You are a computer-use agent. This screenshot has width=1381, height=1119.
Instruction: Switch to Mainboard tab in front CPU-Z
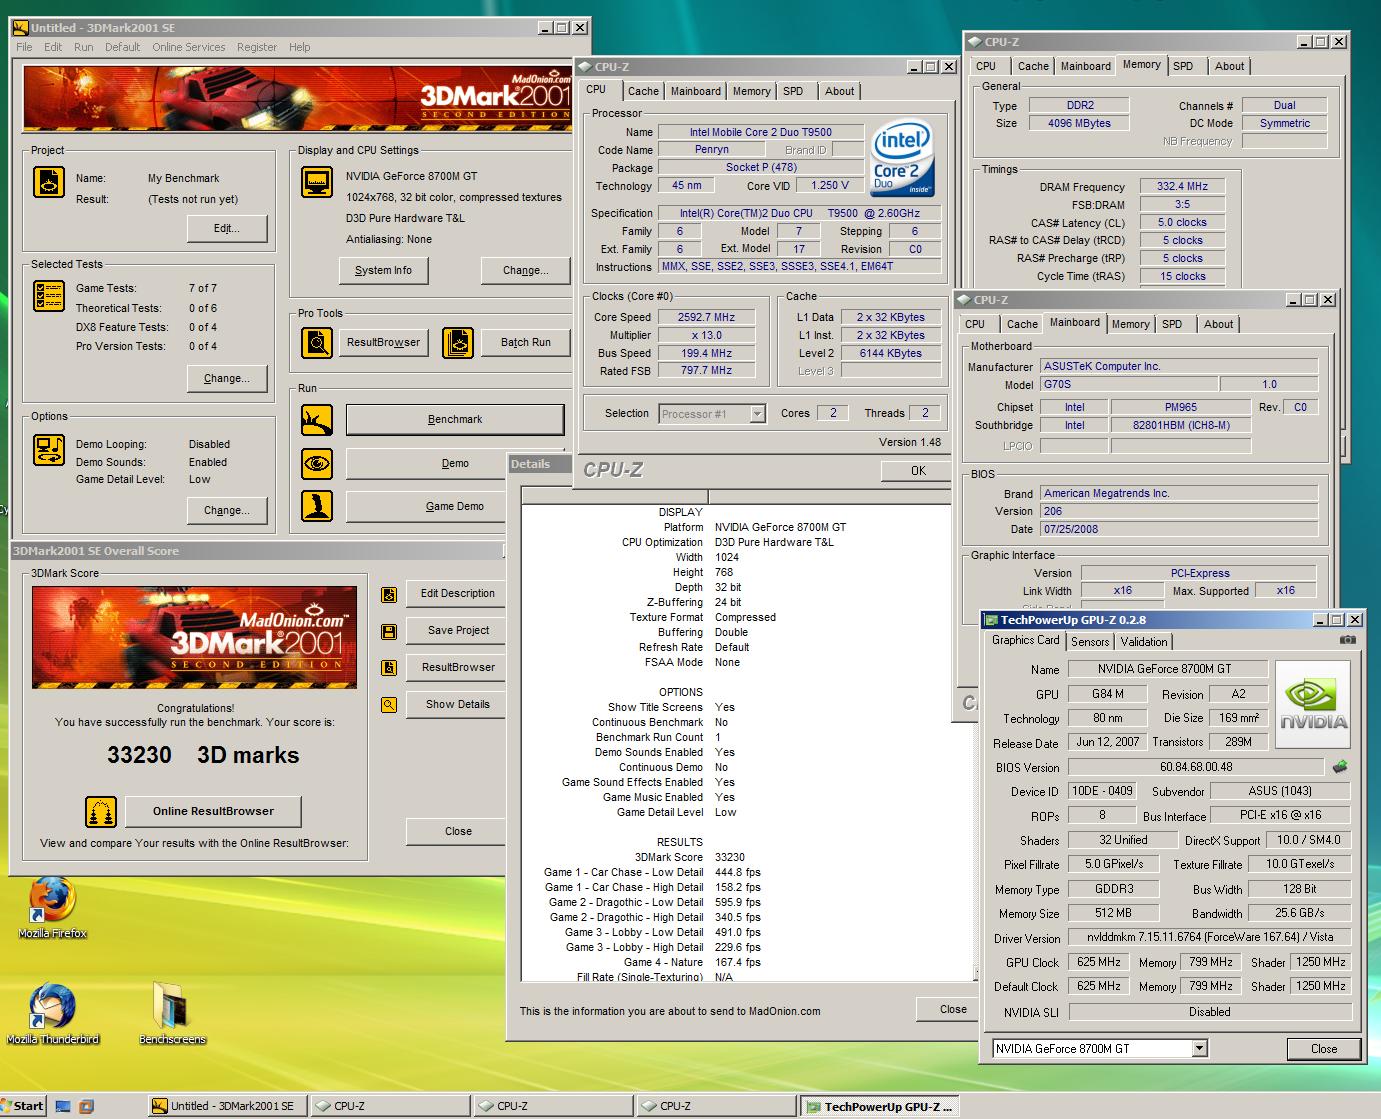click(696, 91)
